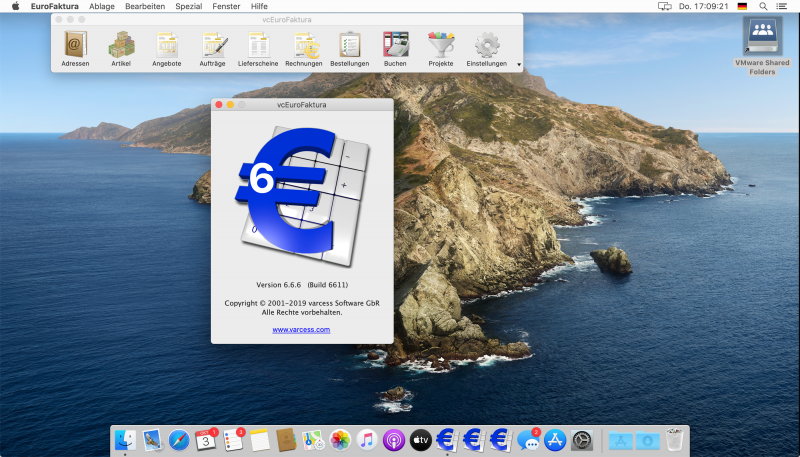Screen dimensions: 800x457
Task: Open the Applications folder stack in Dock
Action: [x=620, y=441]
